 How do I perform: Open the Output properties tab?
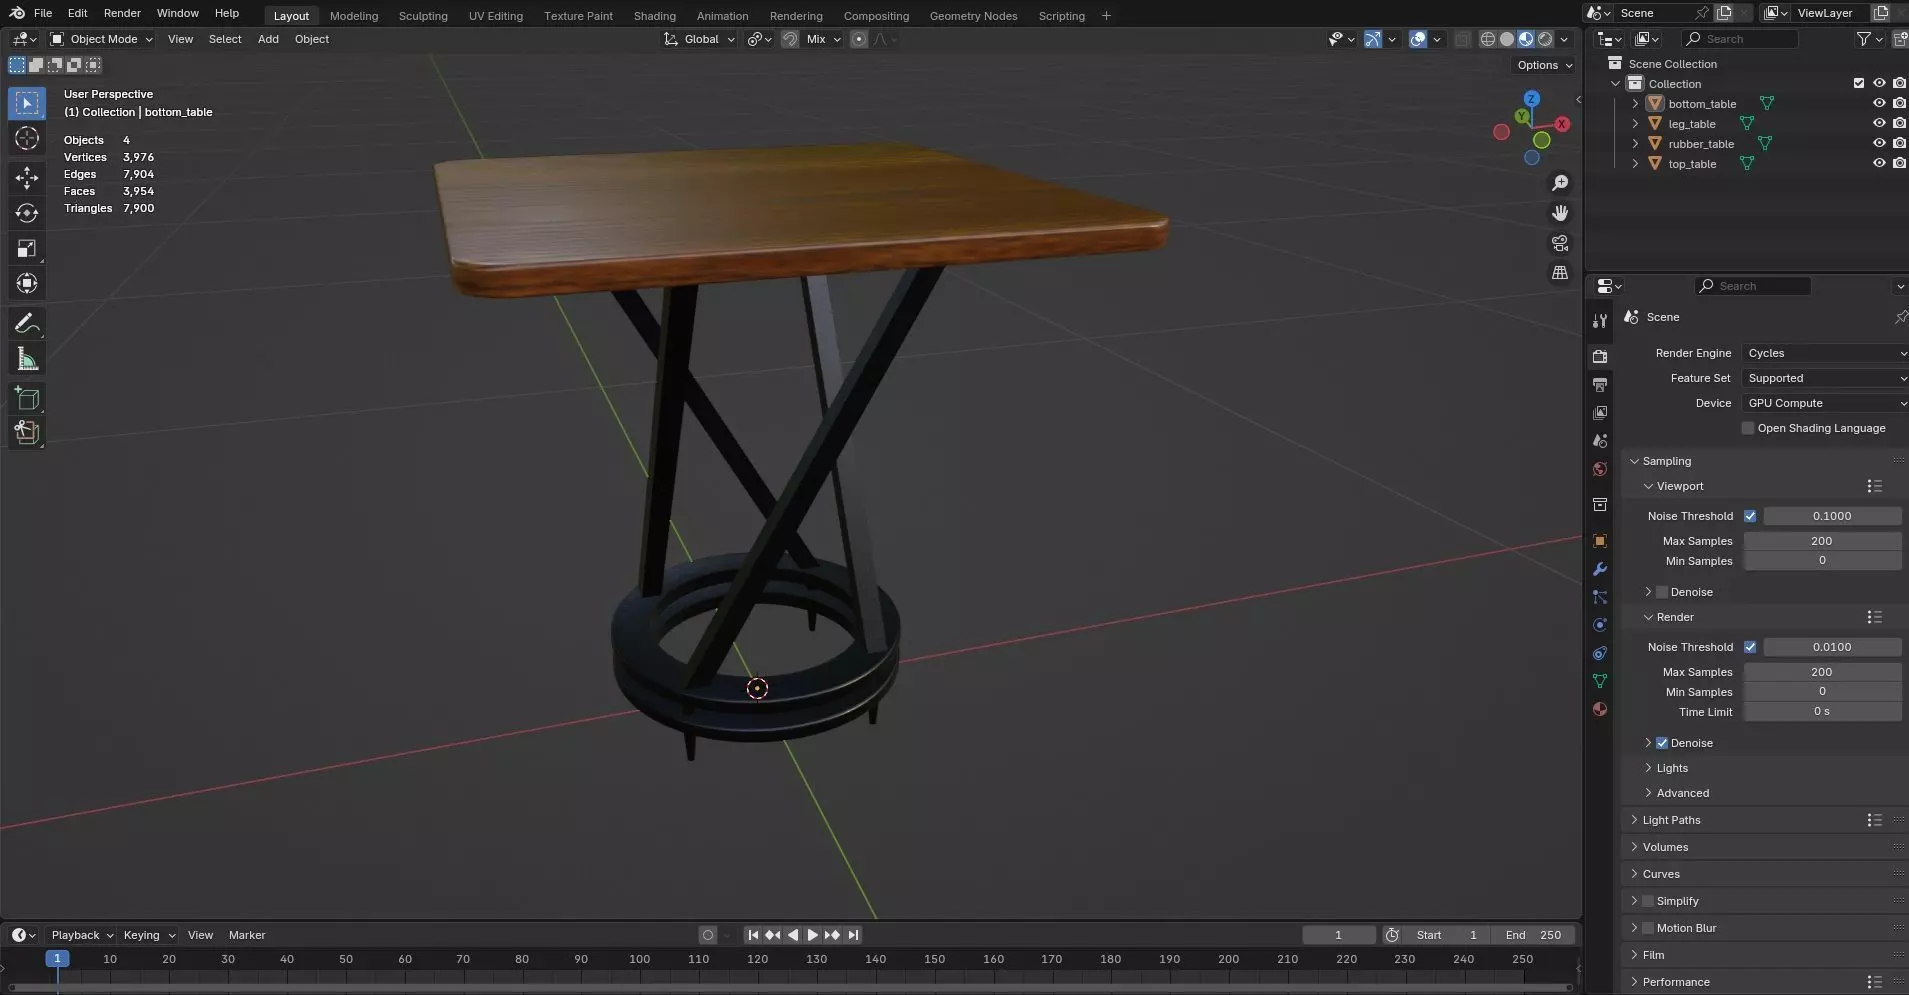click(x=1600, y=384)
